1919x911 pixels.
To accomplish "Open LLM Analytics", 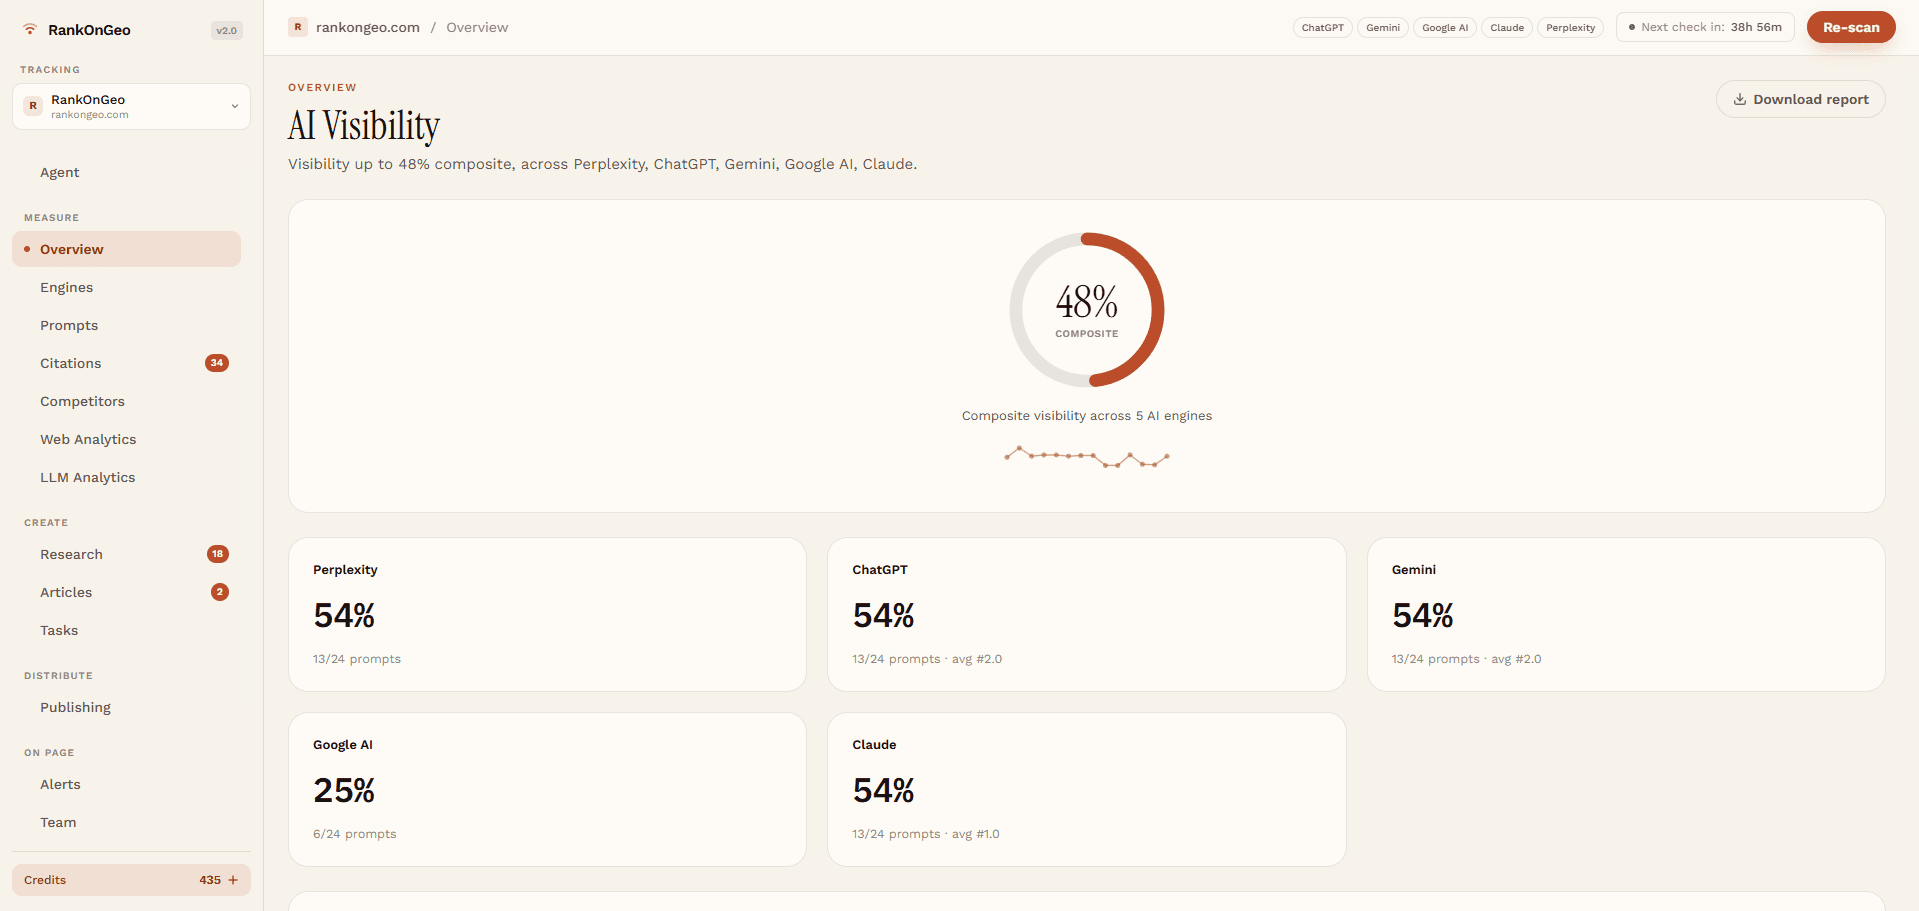I will [x=126, y=477].
